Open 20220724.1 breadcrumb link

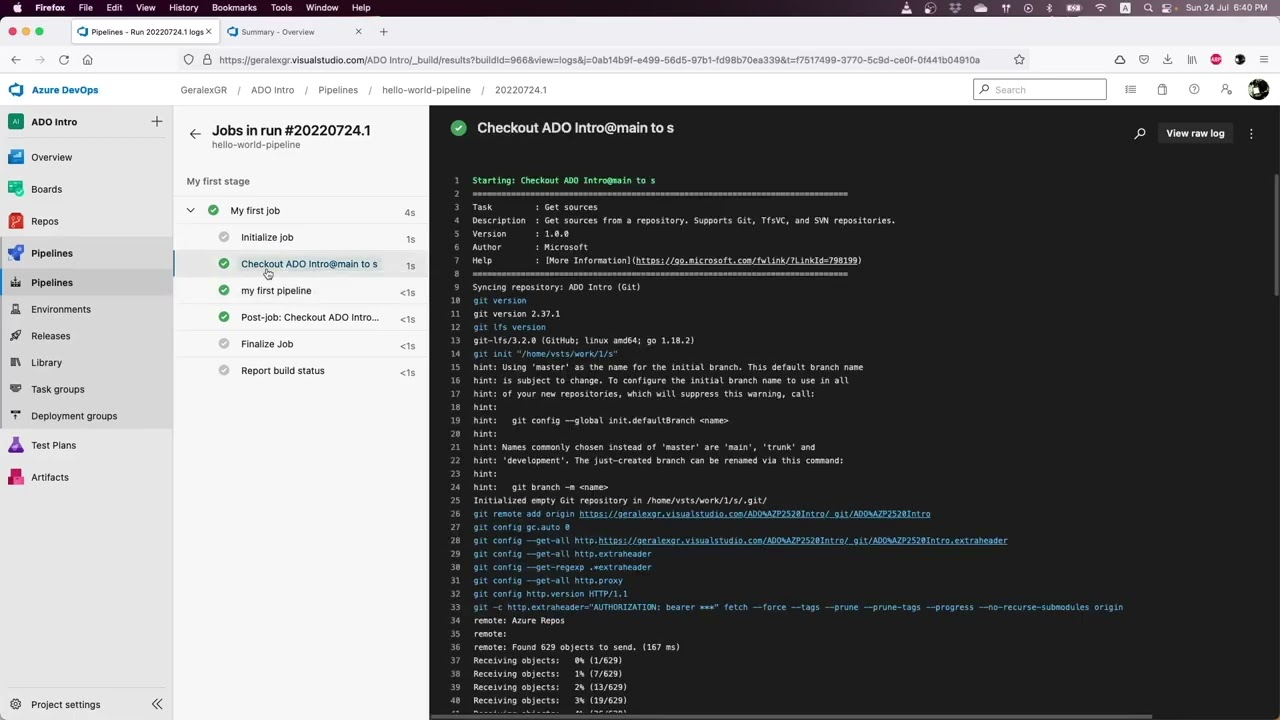click(520, 90)
